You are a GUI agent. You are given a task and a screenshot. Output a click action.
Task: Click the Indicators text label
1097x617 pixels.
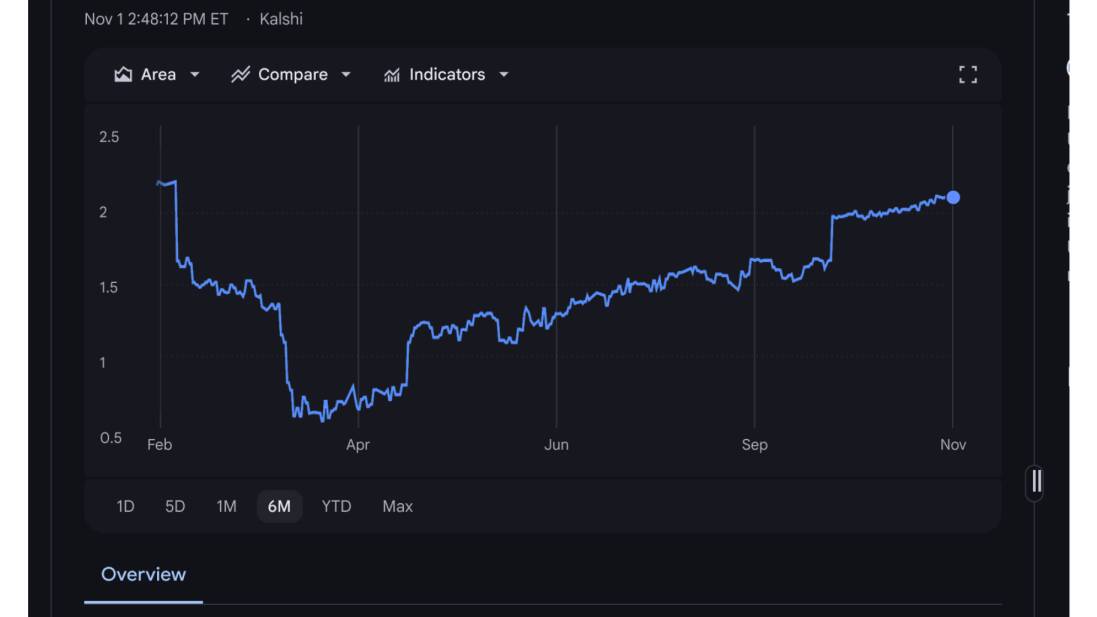(x=447, y=75)
